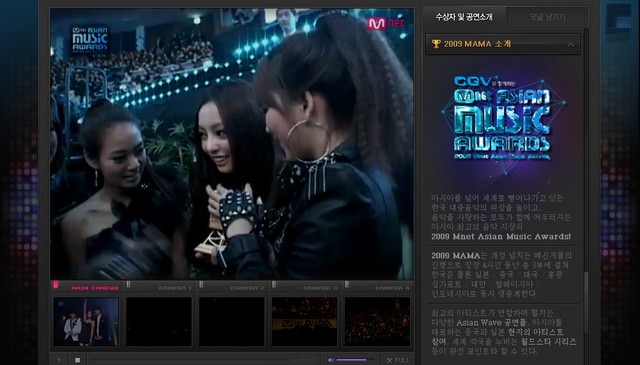Viewport: 640px width, 365px height.
Task: Toggle the CAMERA 3 indicator marker
Action: pyautogui.click(x=274, y=285)
